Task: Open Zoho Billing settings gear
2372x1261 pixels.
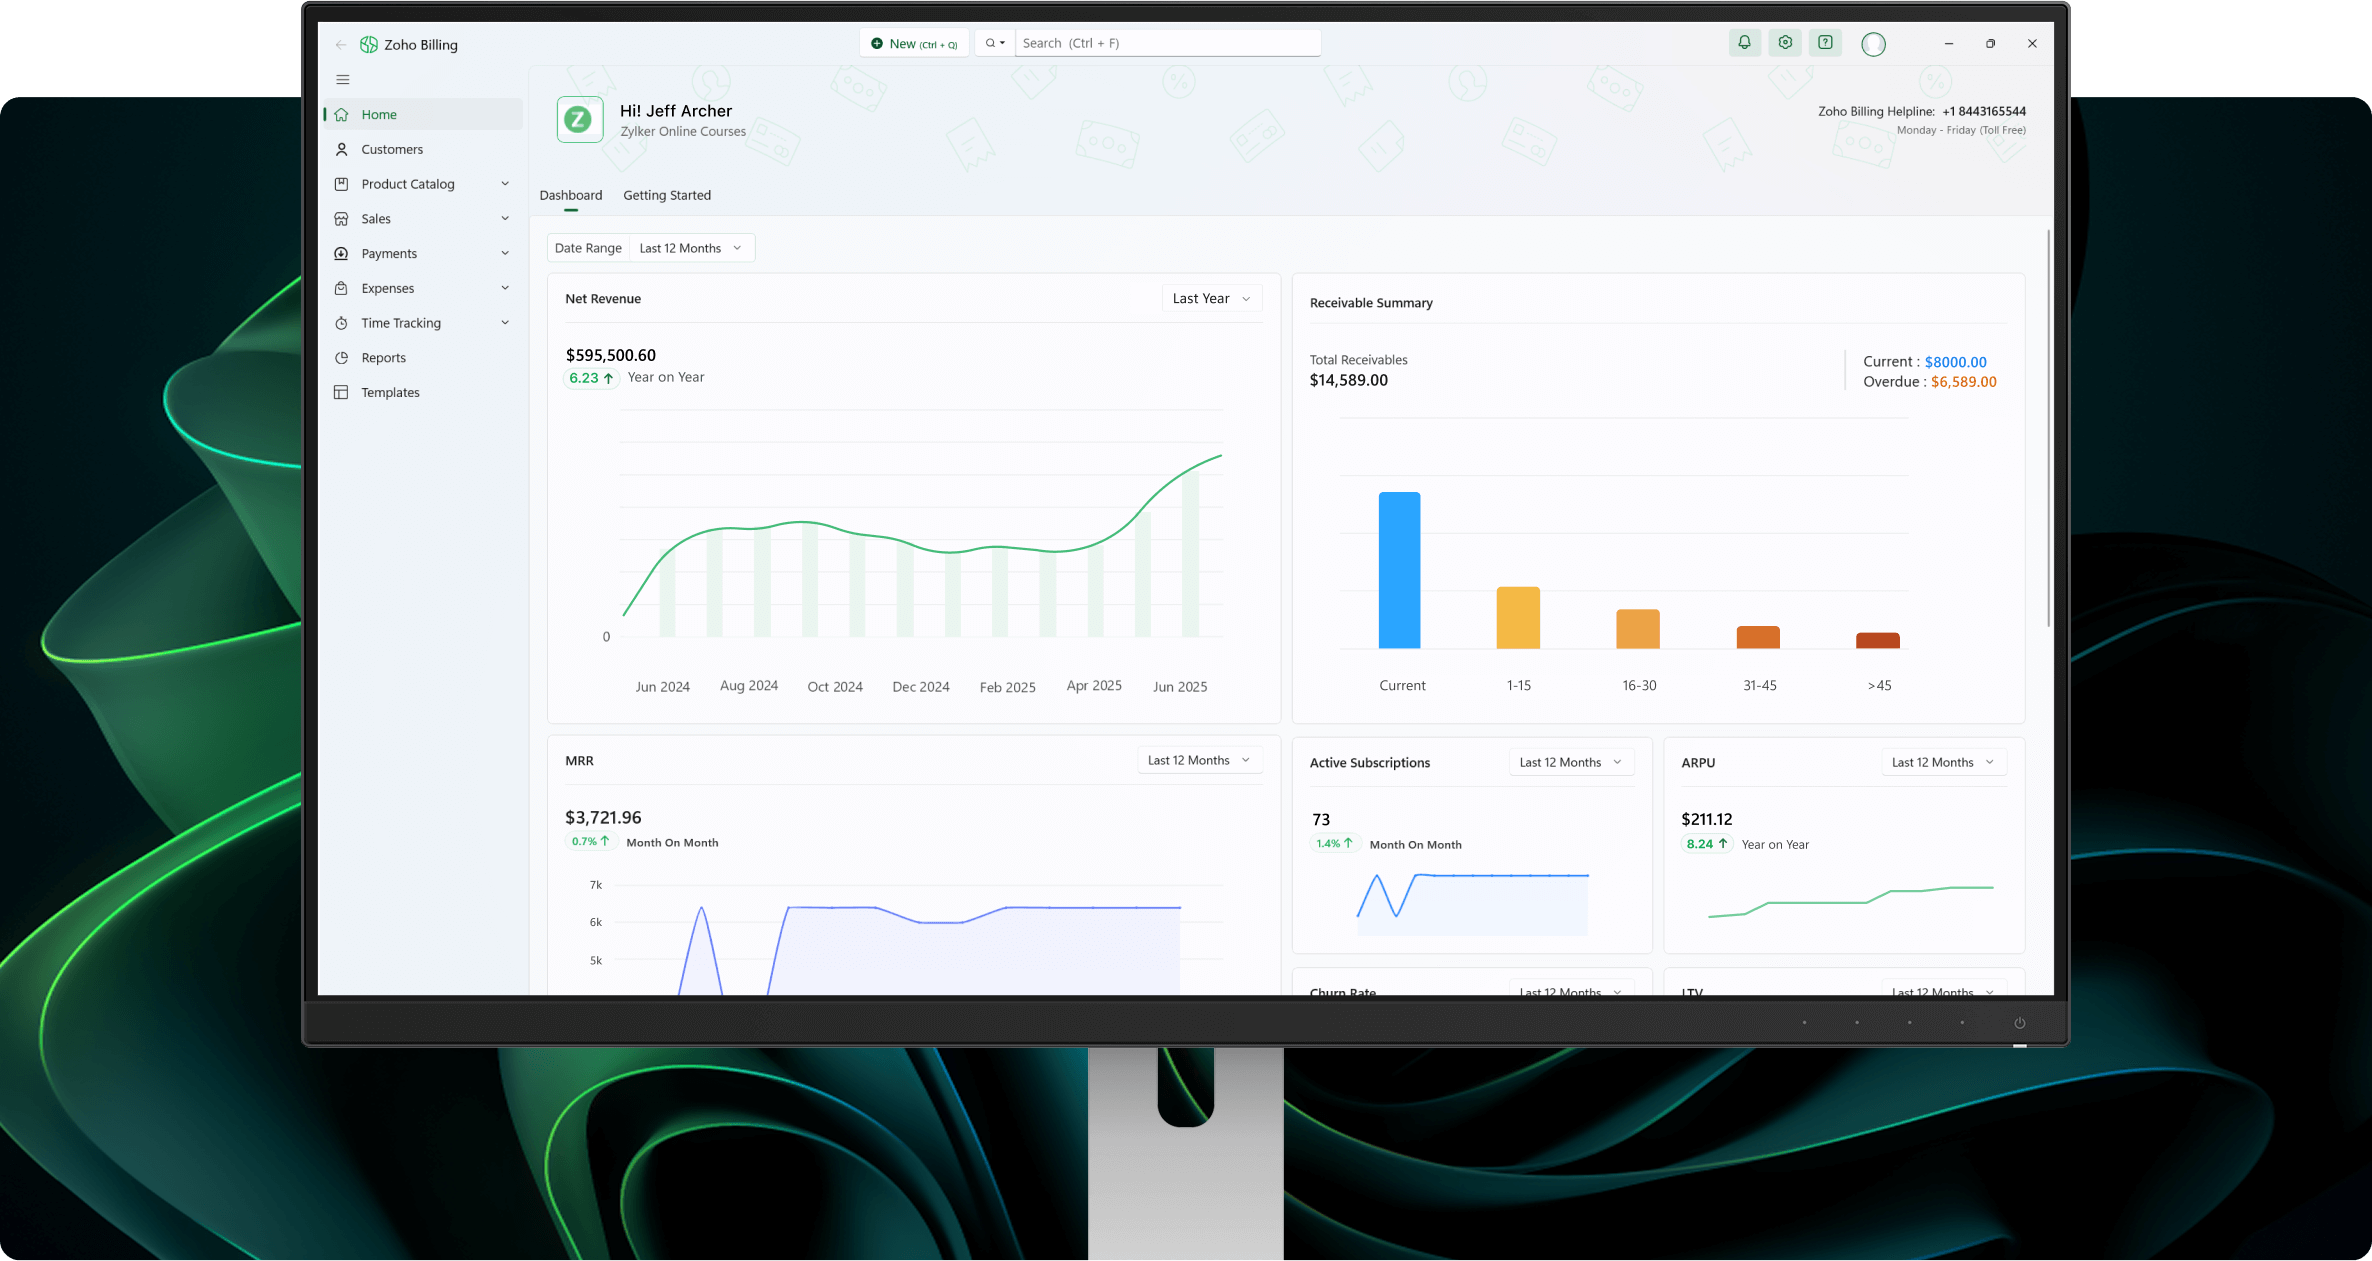Action: [x=1785, y=43]
